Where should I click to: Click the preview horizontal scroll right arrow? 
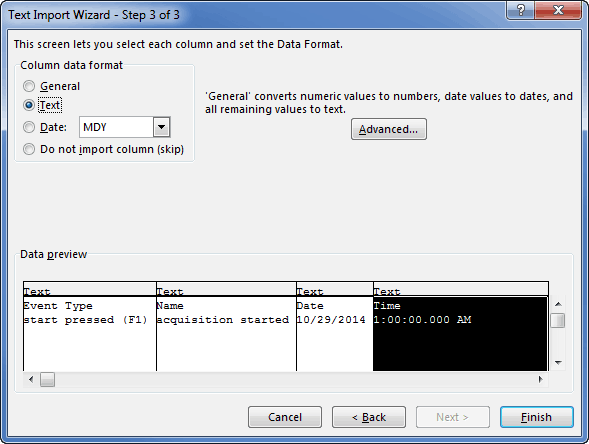click(541, 379)
